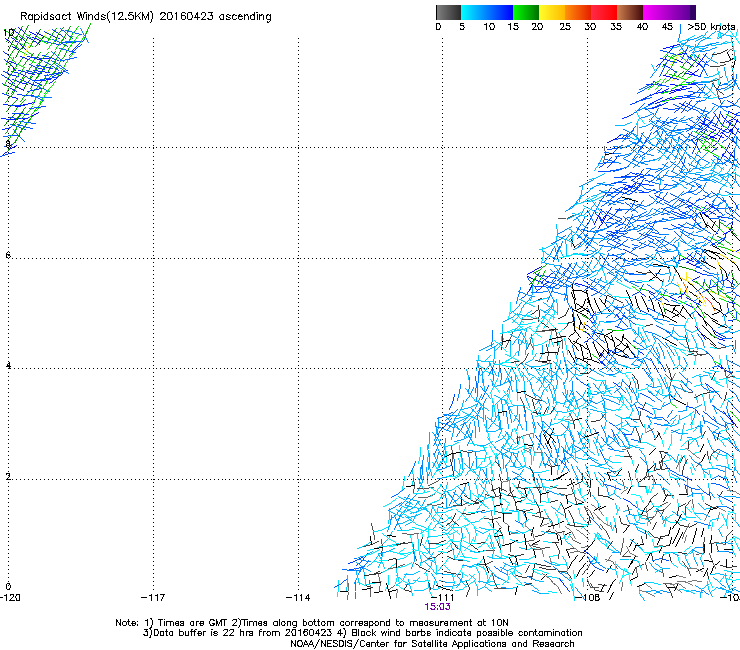This screenshot has height=650, width=740.
Task: Click the '>50 knots' legend label
Action: (x=711, y=27)
